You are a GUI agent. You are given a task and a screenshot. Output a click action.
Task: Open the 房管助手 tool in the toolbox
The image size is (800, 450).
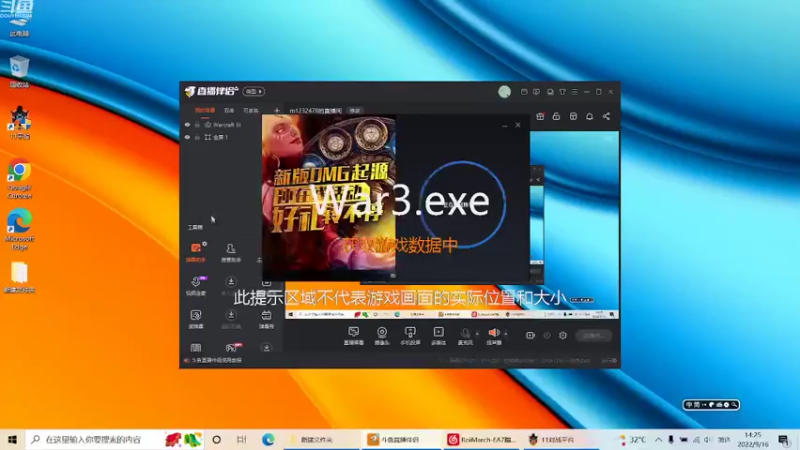click(231, 253)
